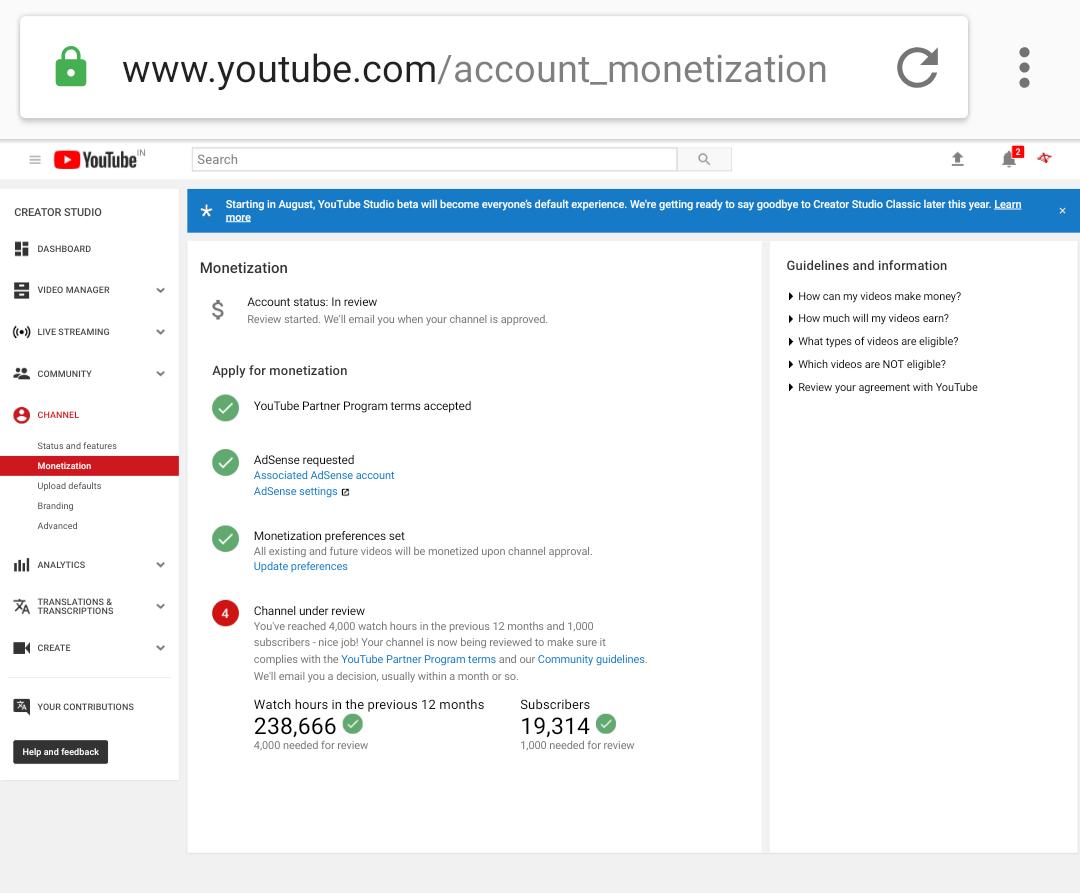
Task: Click 'Guidelines and information' heading
Action: pyautogui.click(x=866, y=266)
